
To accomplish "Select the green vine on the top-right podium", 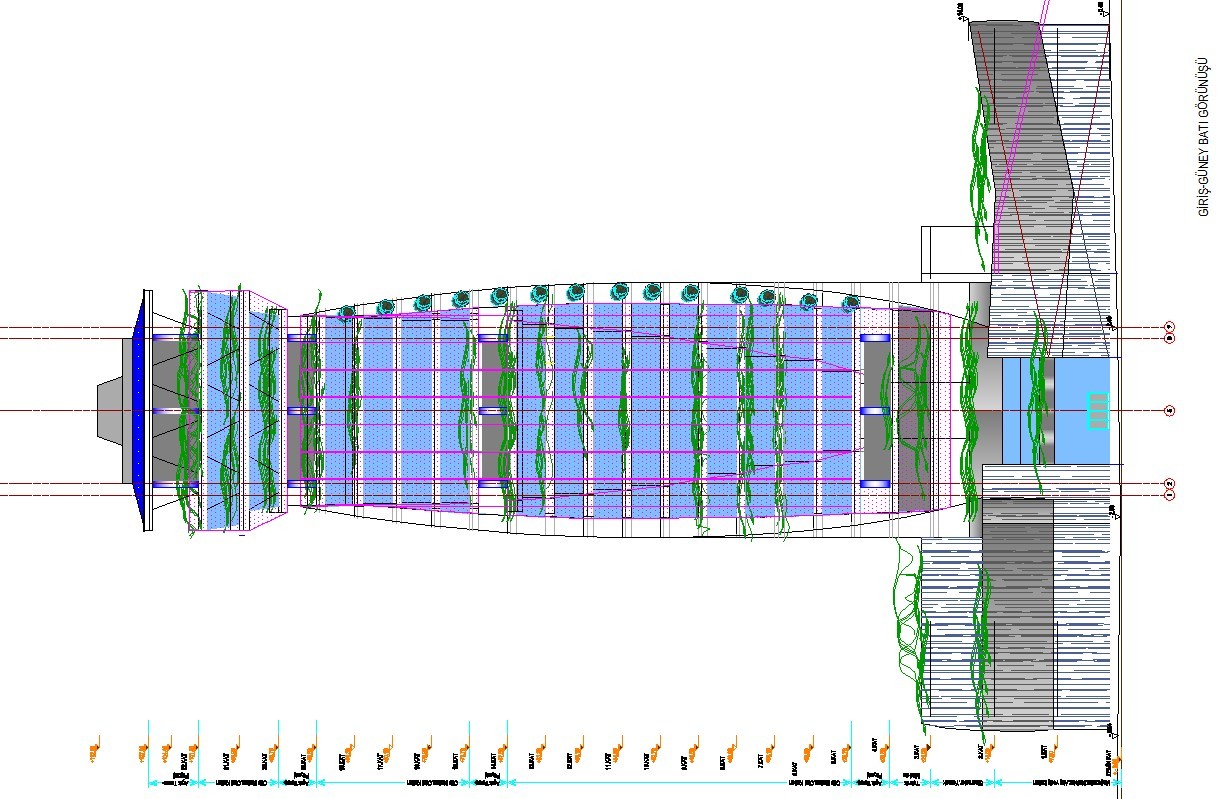I will [x=980, y=160].
